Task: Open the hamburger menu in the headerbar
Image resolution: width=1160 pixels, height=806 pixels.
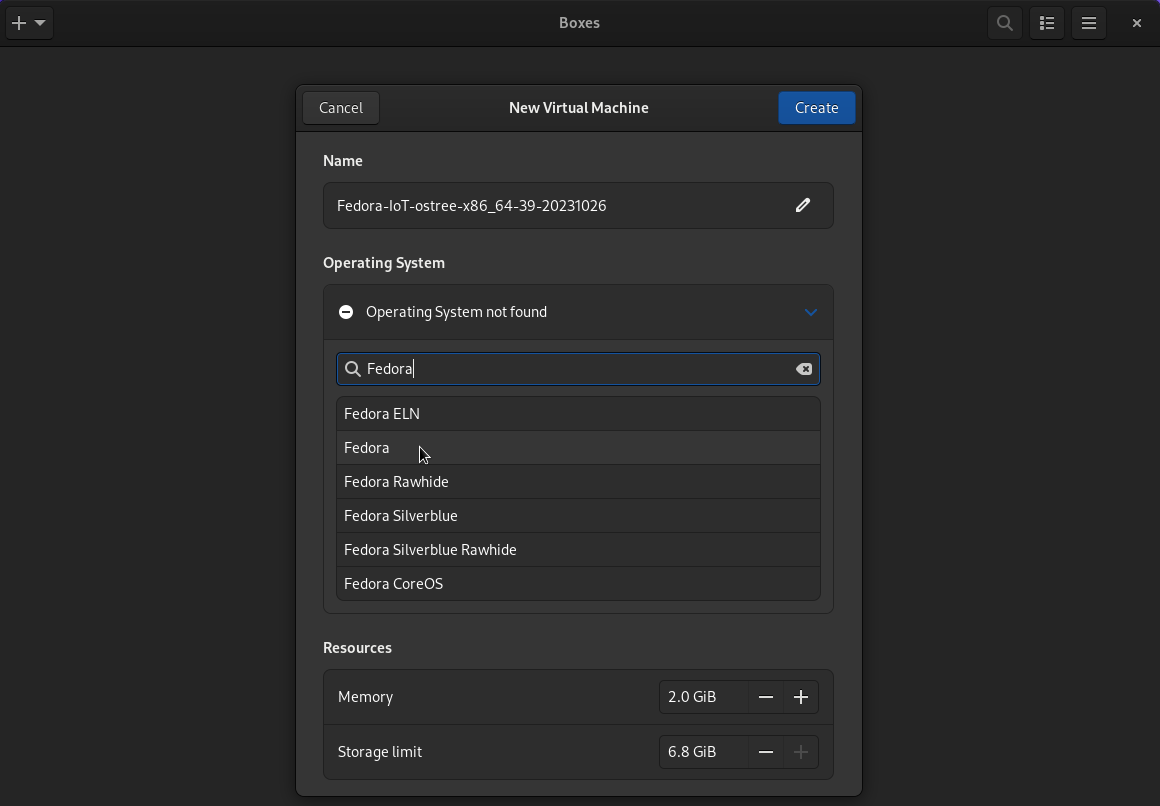Action: tap(1089, 22)
